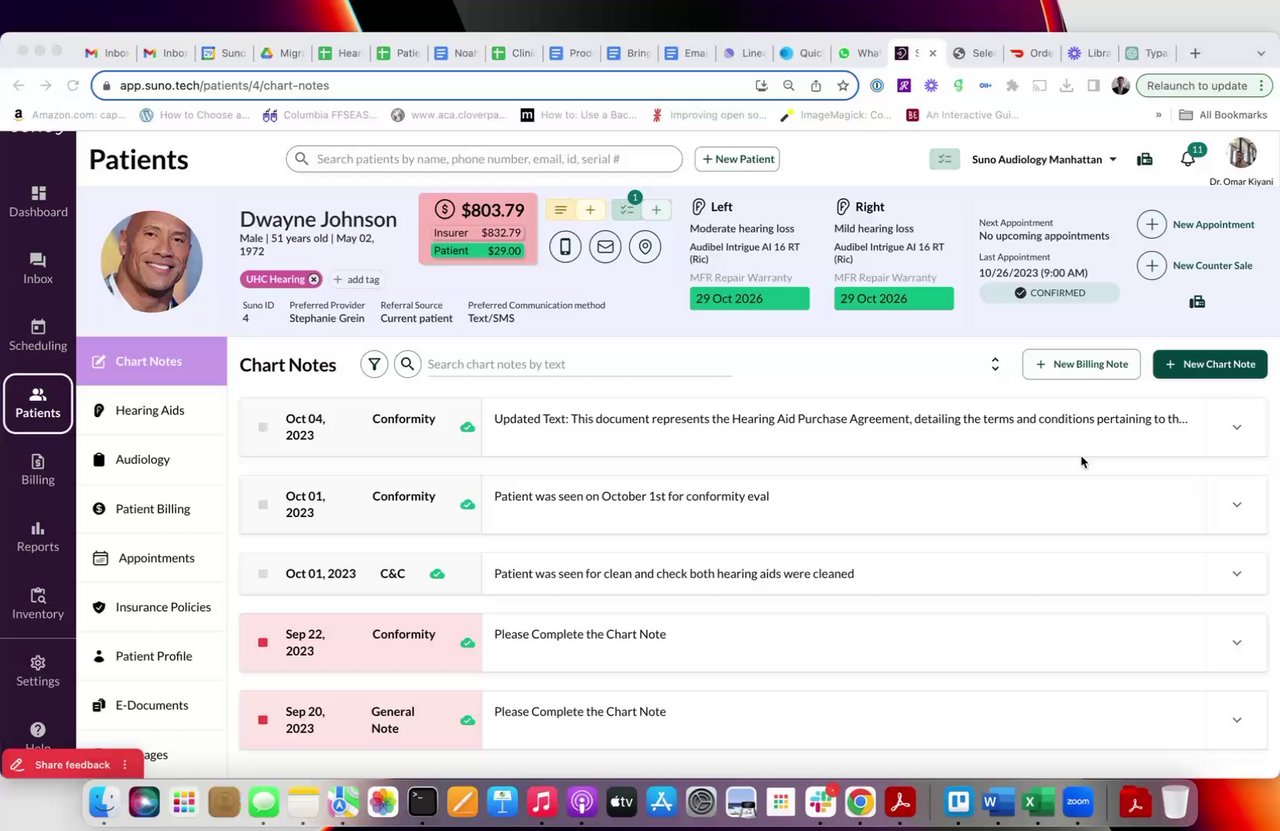Toggle checkbox for Oct 01 Conformity note

263,504
